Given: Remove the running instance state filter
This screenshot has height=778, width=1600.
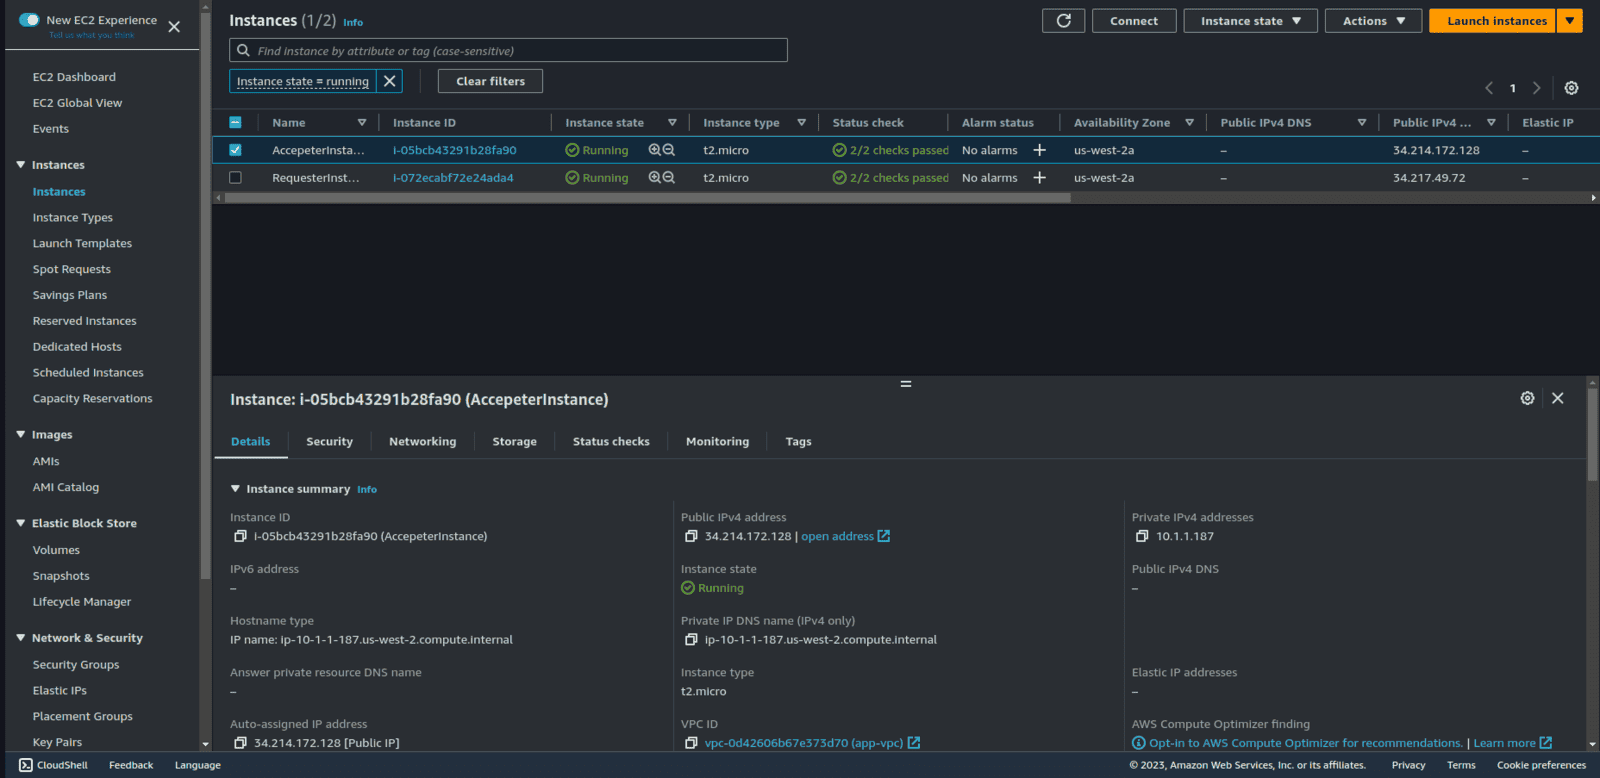Looking at the screenshot, I should 390,81.
